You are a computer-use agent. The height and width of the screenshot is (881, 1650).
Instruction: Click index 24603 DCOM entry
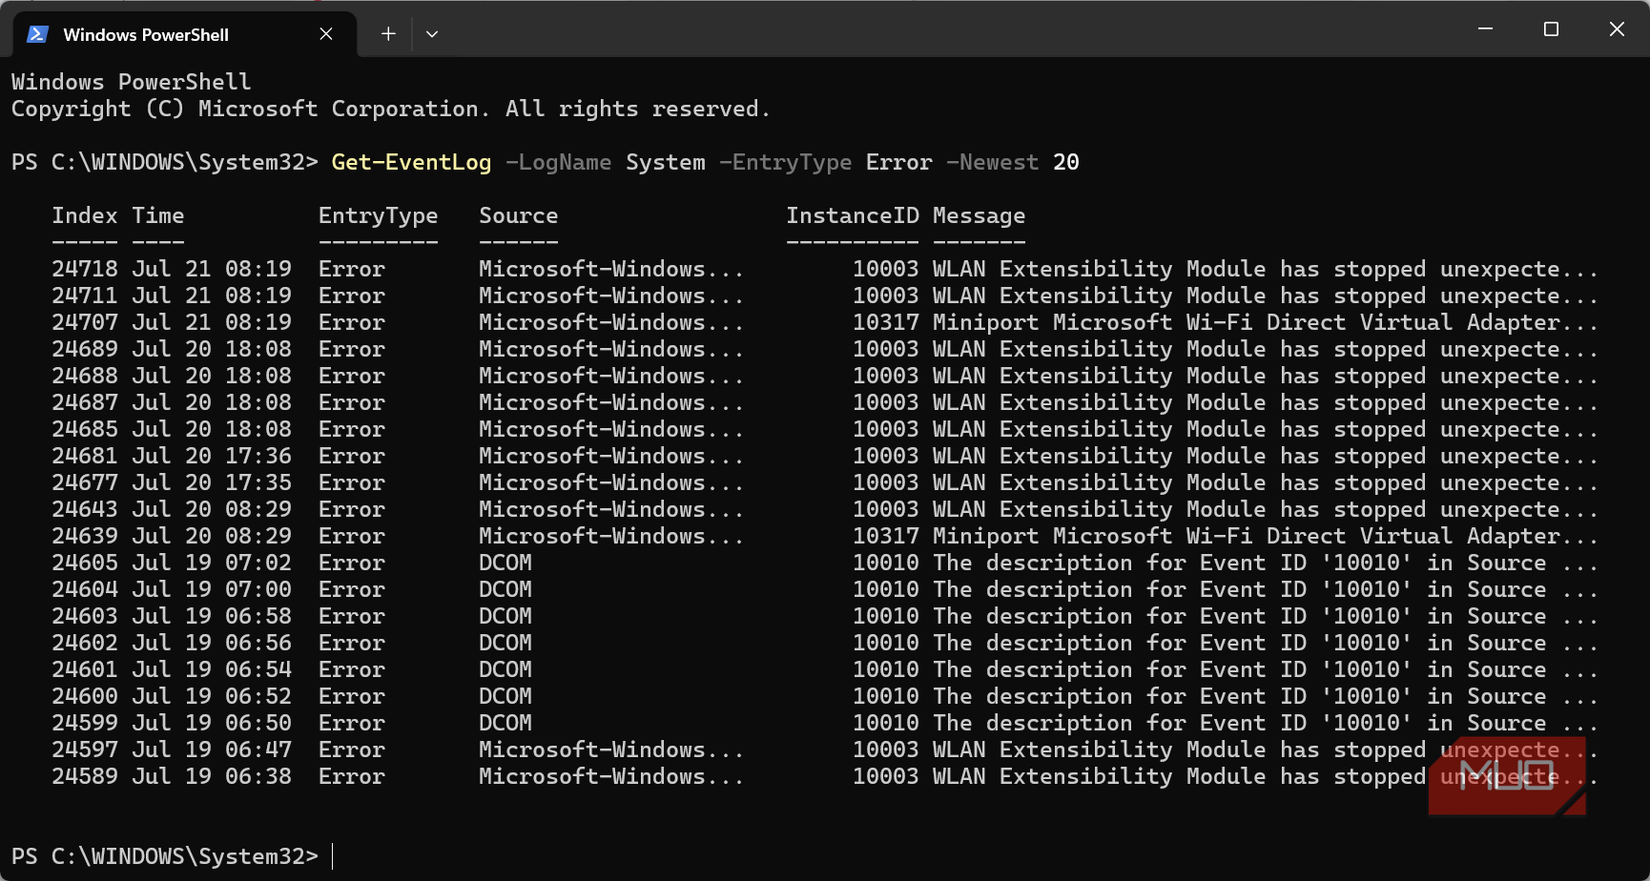pyautogui.click(x=825, y=616)
